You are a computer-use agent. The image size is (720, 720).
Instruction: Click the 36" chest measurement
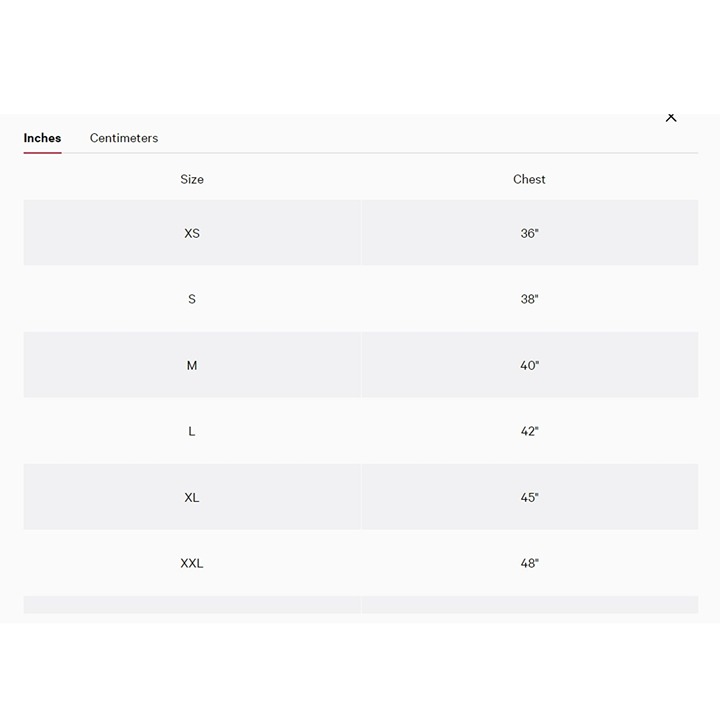[529, 233]
